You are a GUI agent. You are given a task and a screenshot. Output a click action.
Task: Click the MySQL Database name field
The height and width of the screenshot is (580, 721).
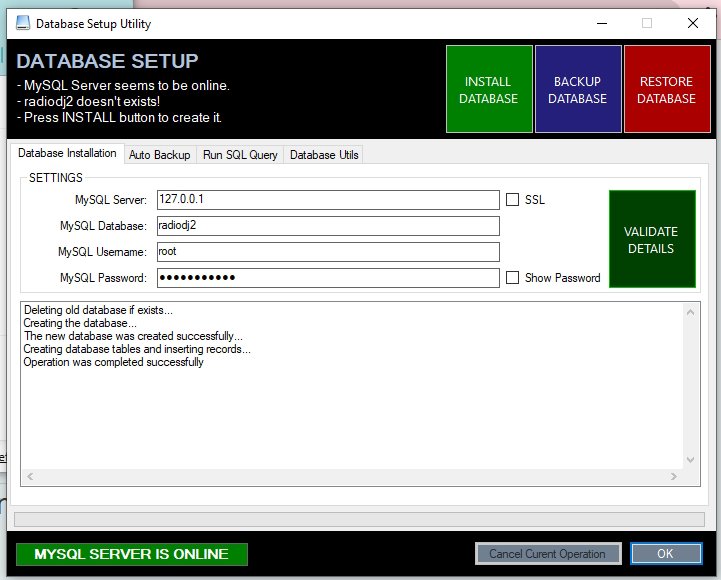327,226
